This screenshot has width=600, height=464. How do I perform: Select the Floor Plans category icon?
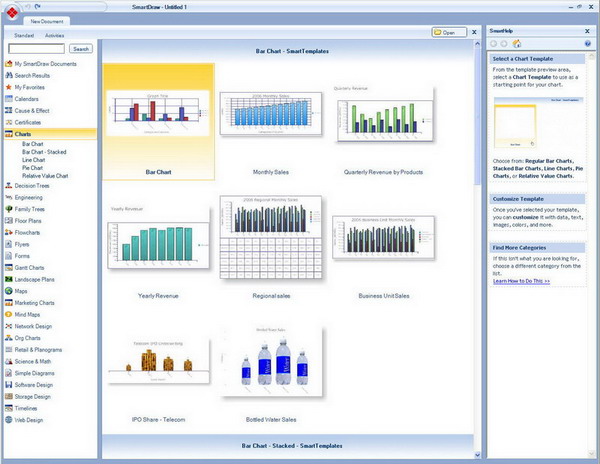pos(8,221)
